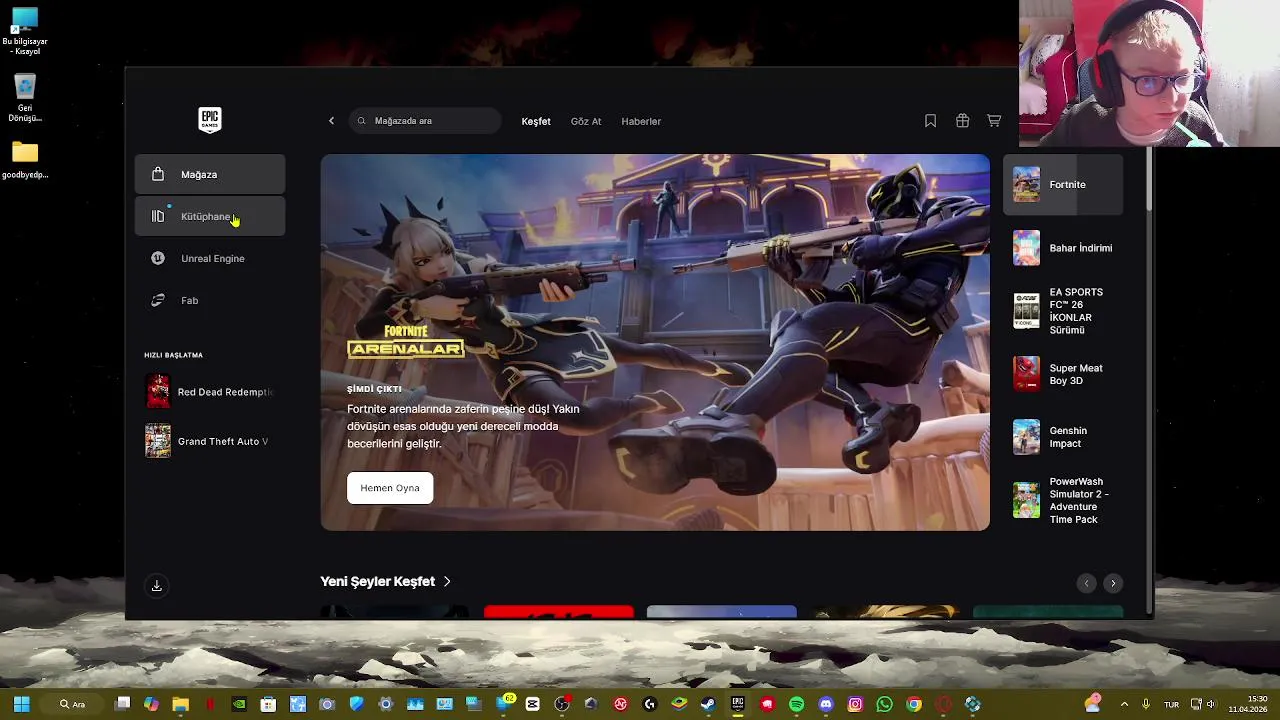The image size is (1280, 720).
Task: Open File Explorer from the taskbar
Action: [180, 704]
